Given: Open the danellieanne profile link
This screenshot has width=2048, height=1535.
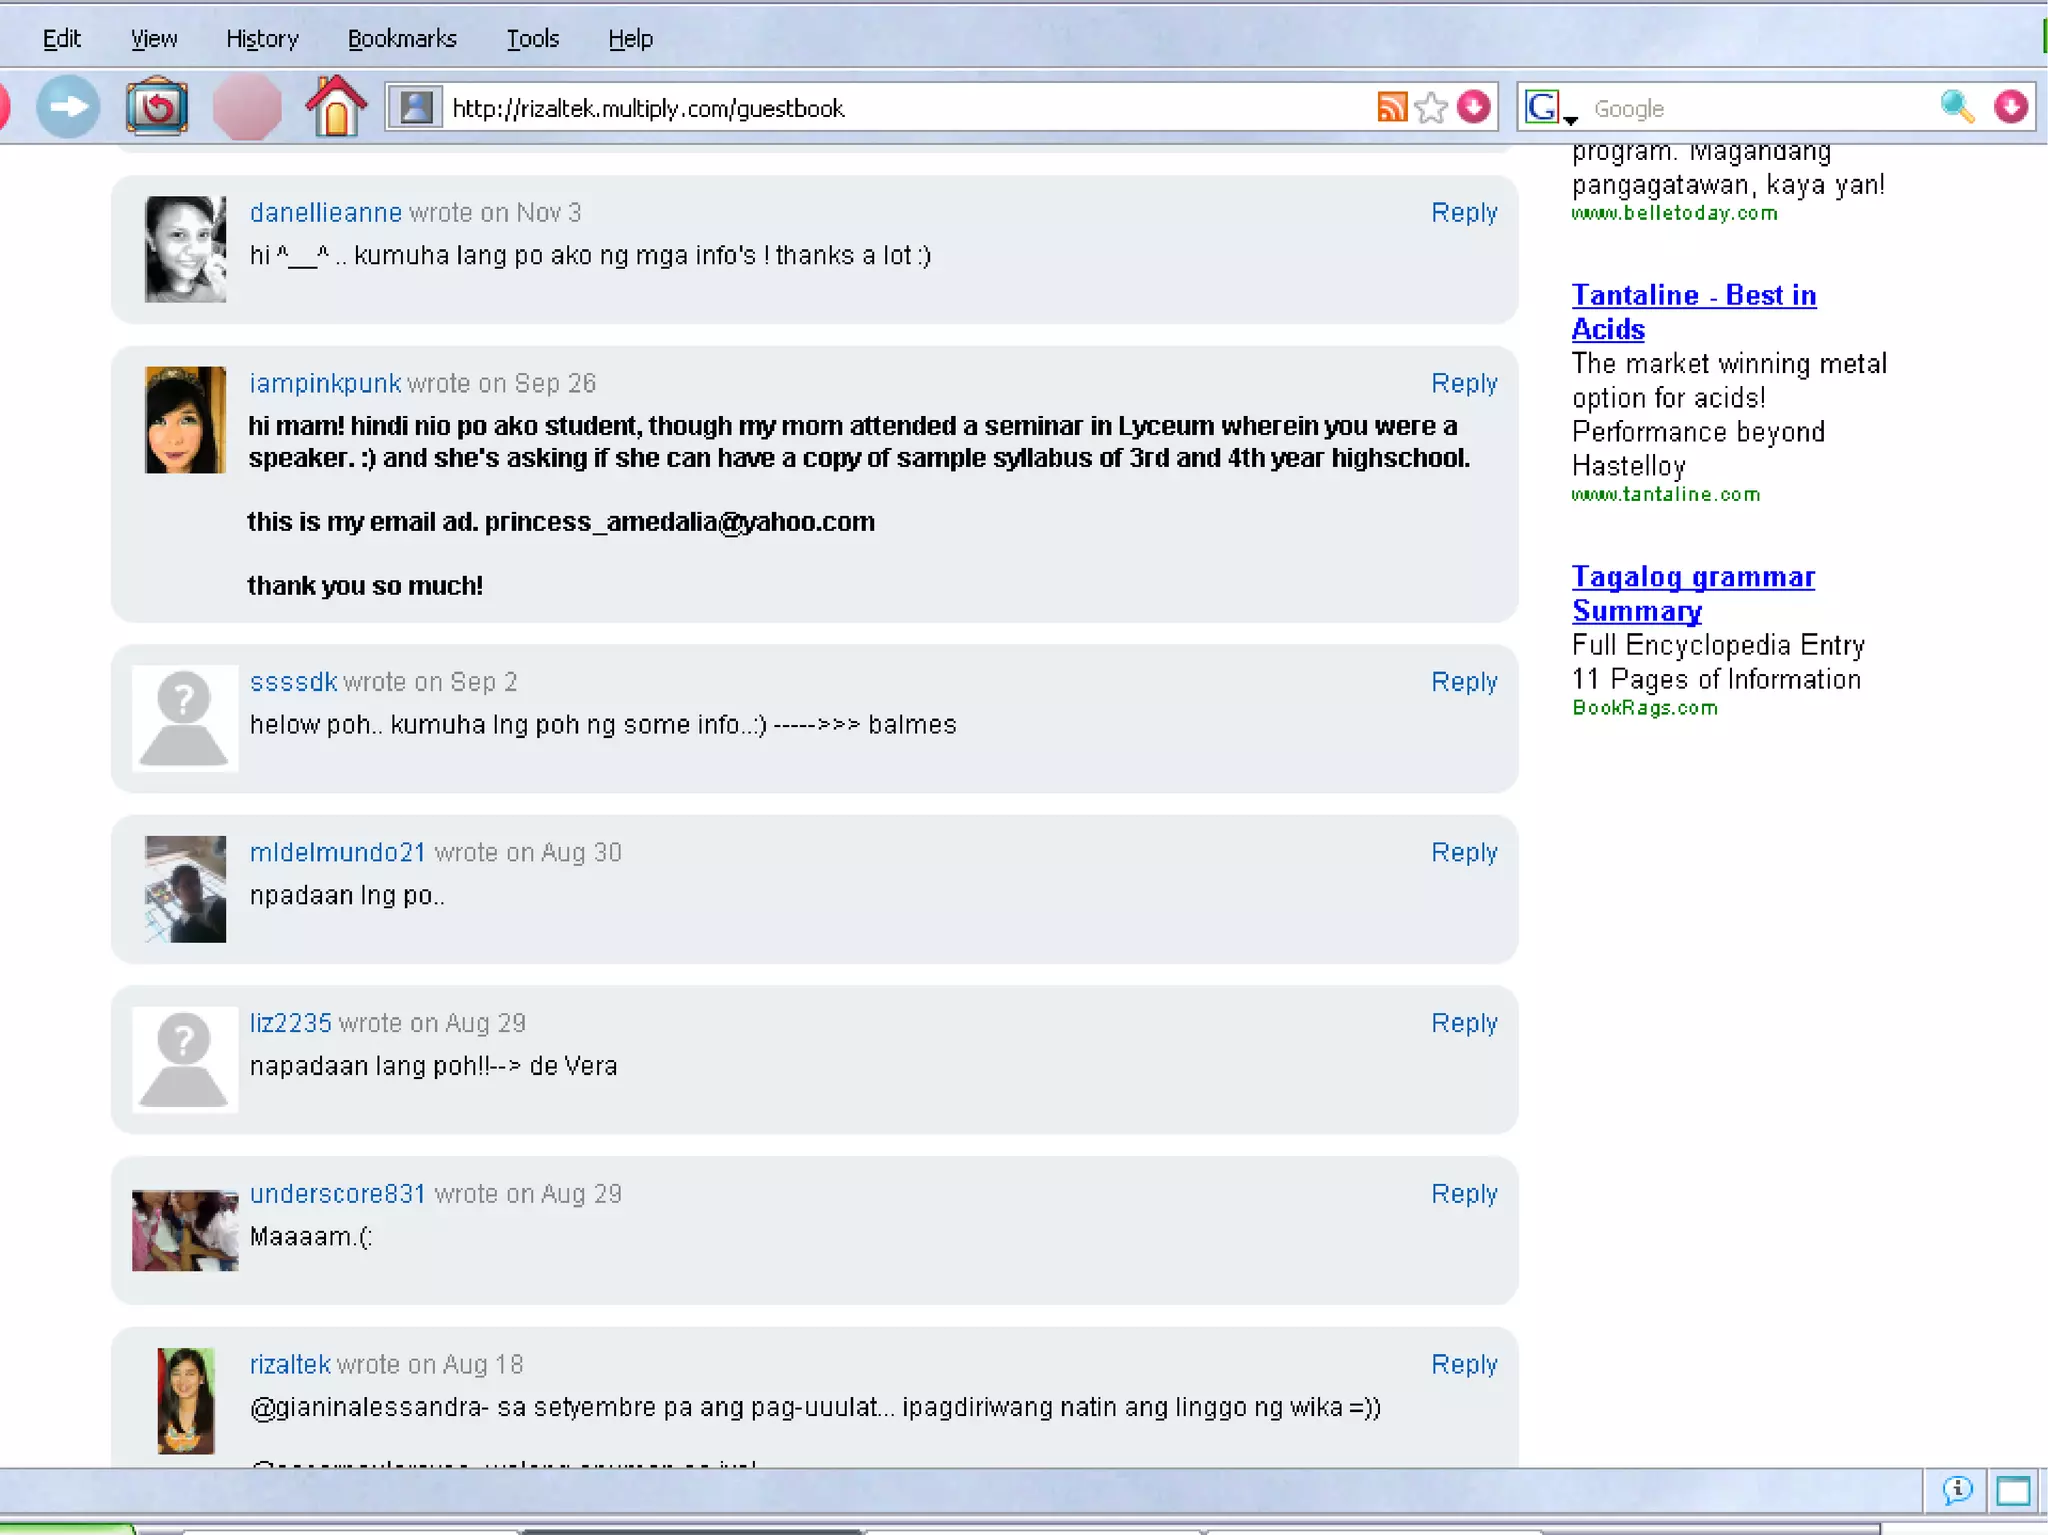Looking at the screenshot, I should [x=325, y=213].
